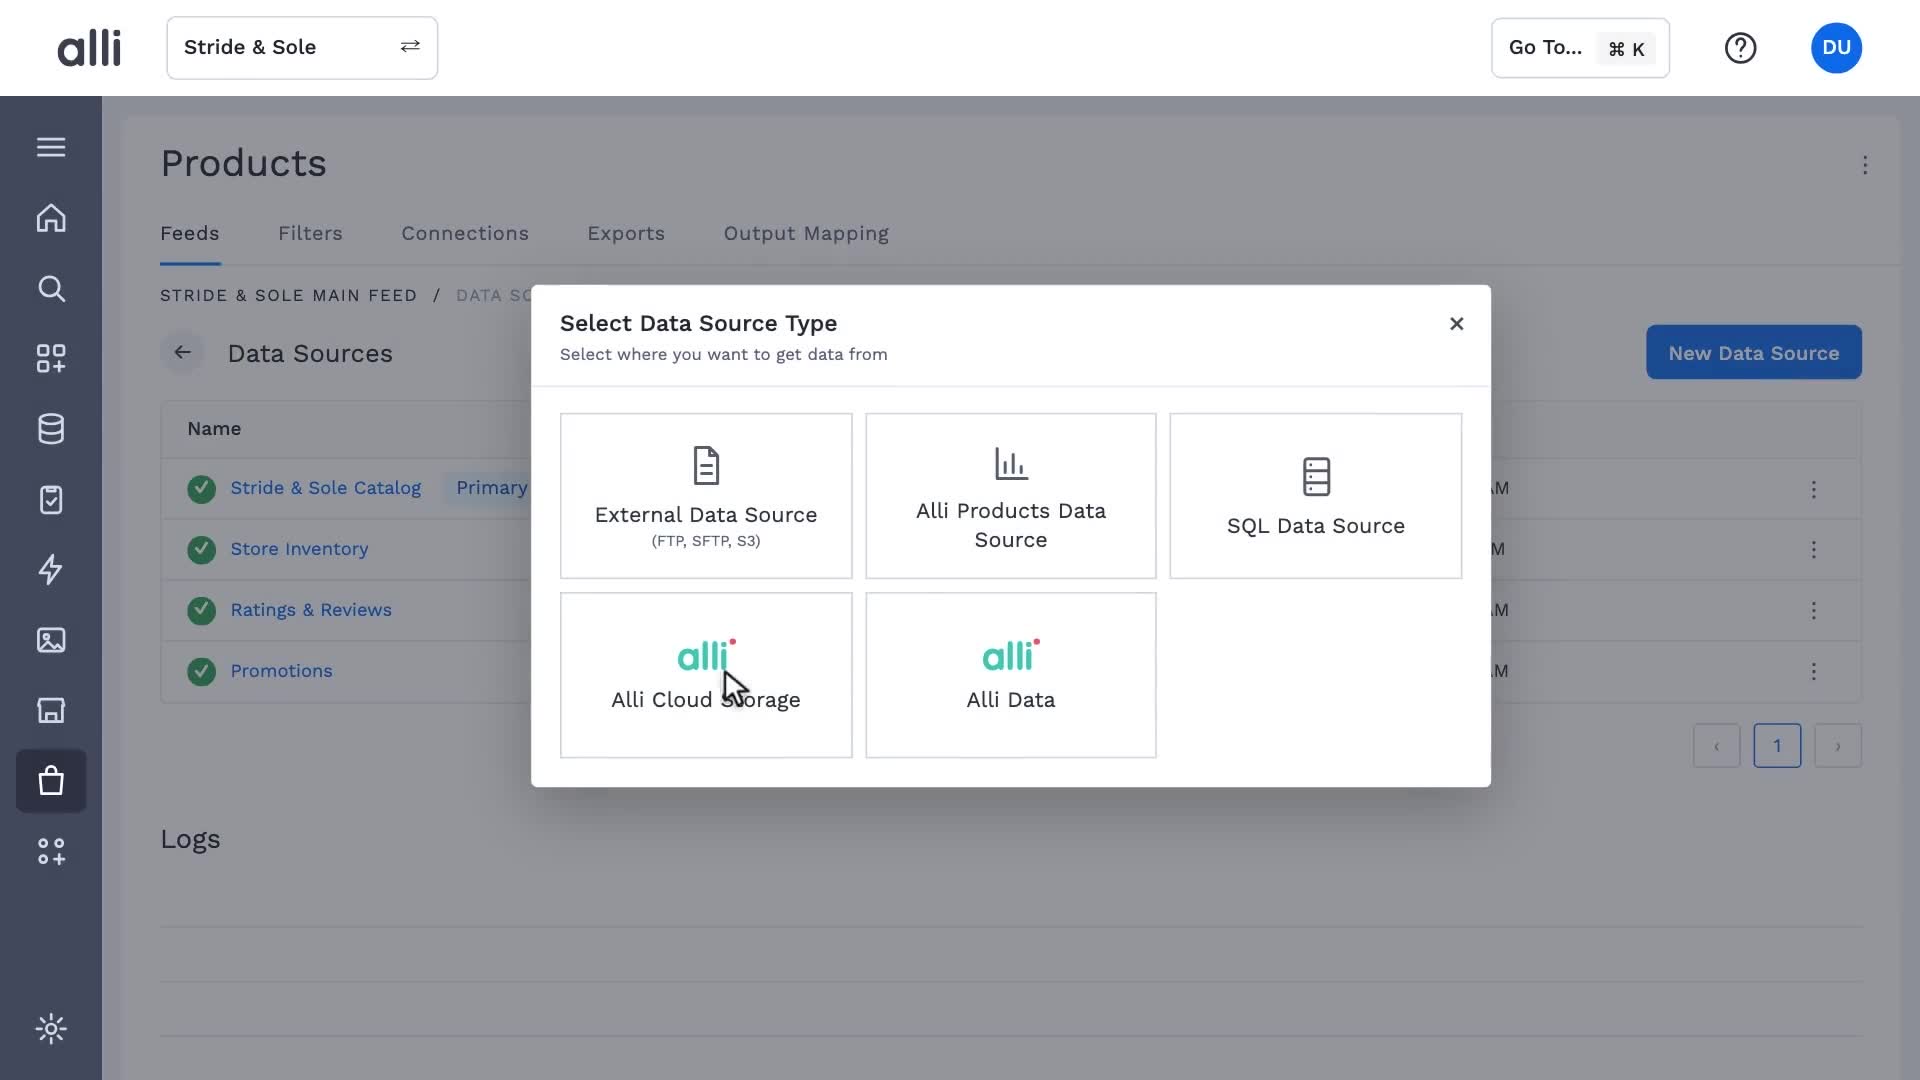The height and width of the screenshot is (1080, 1920).
Task: Switch to the Exports tab
Action: pyautogui.click(x=626, y=233)
